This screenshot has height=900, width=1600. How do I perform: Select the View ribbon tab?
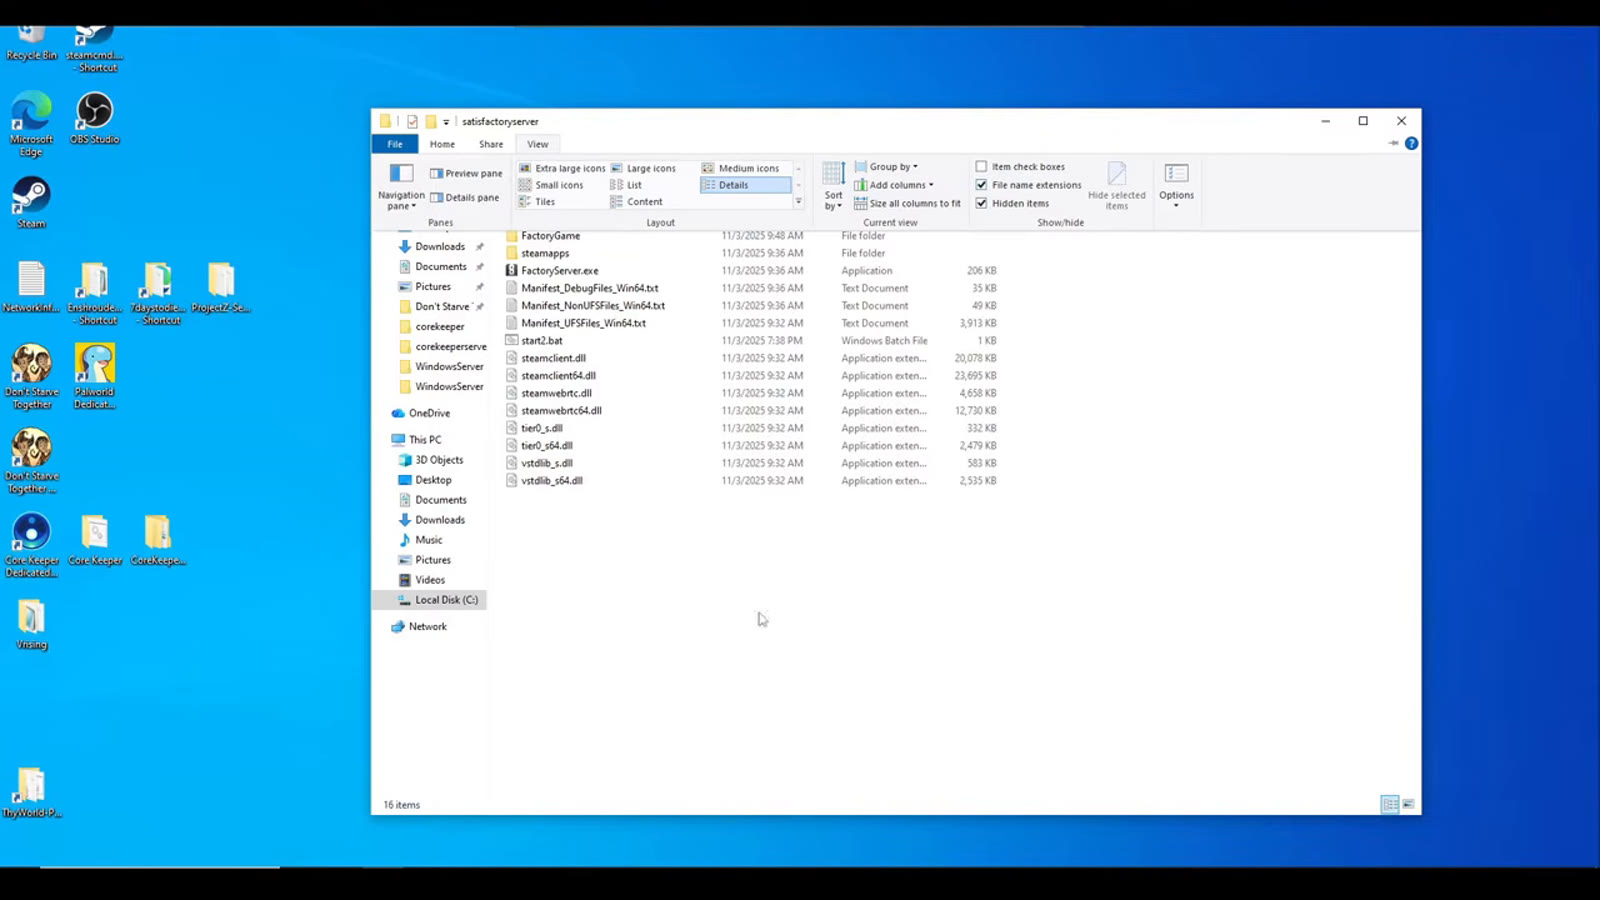coord(538,144)
